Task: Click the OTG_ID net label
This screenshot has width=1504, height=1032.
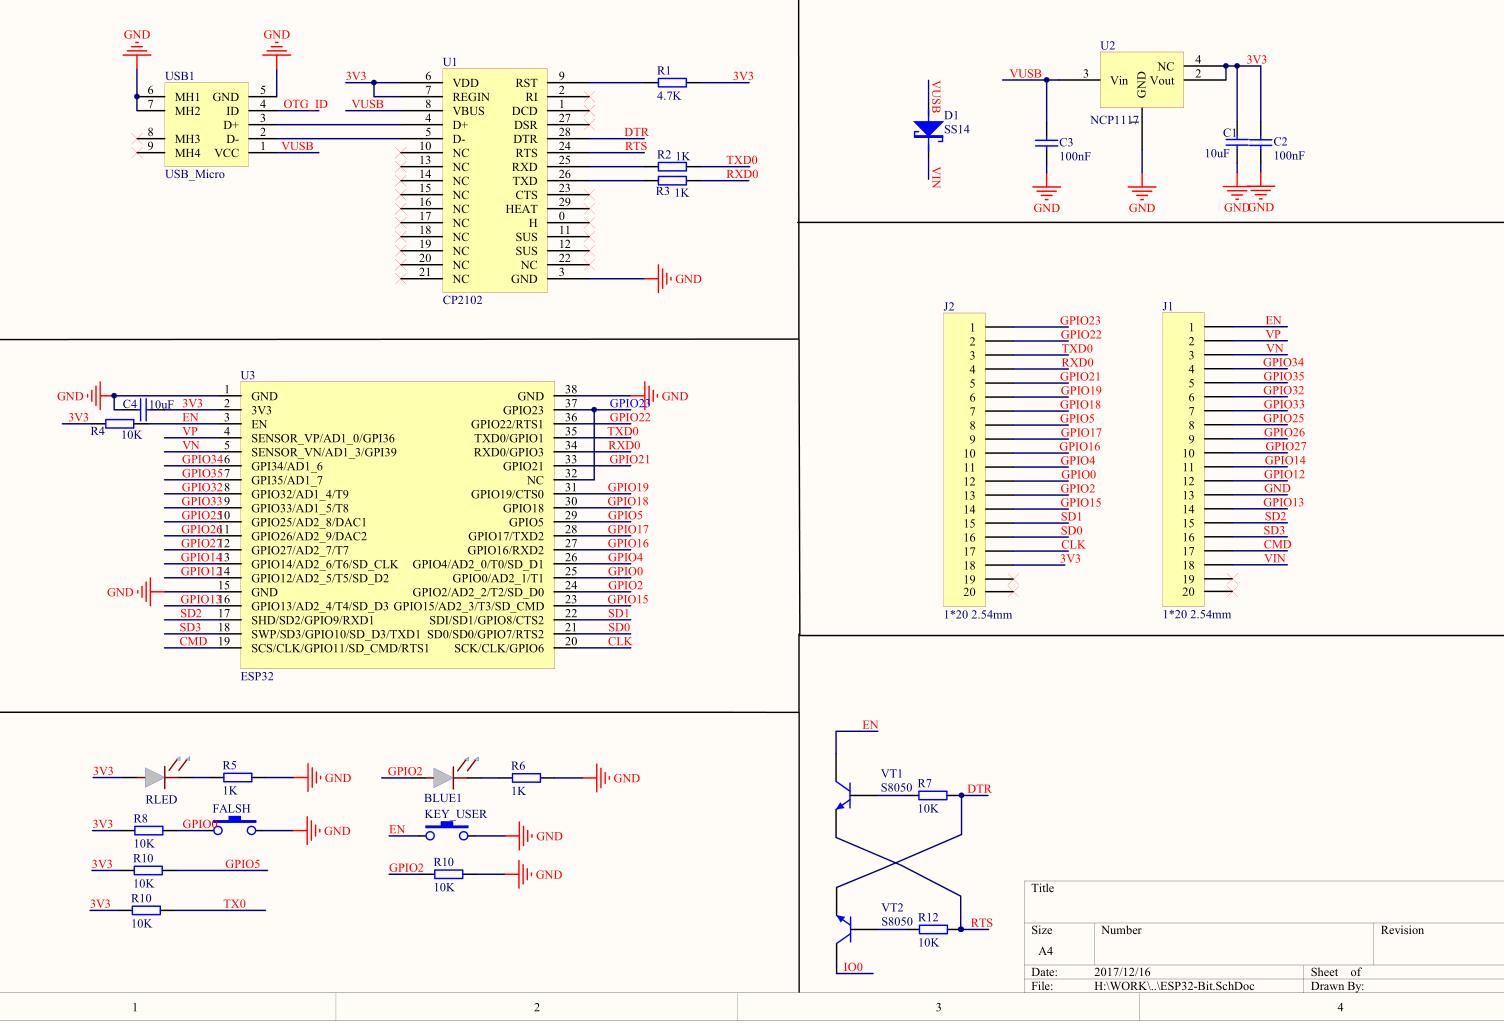Action: pos(305,104)
